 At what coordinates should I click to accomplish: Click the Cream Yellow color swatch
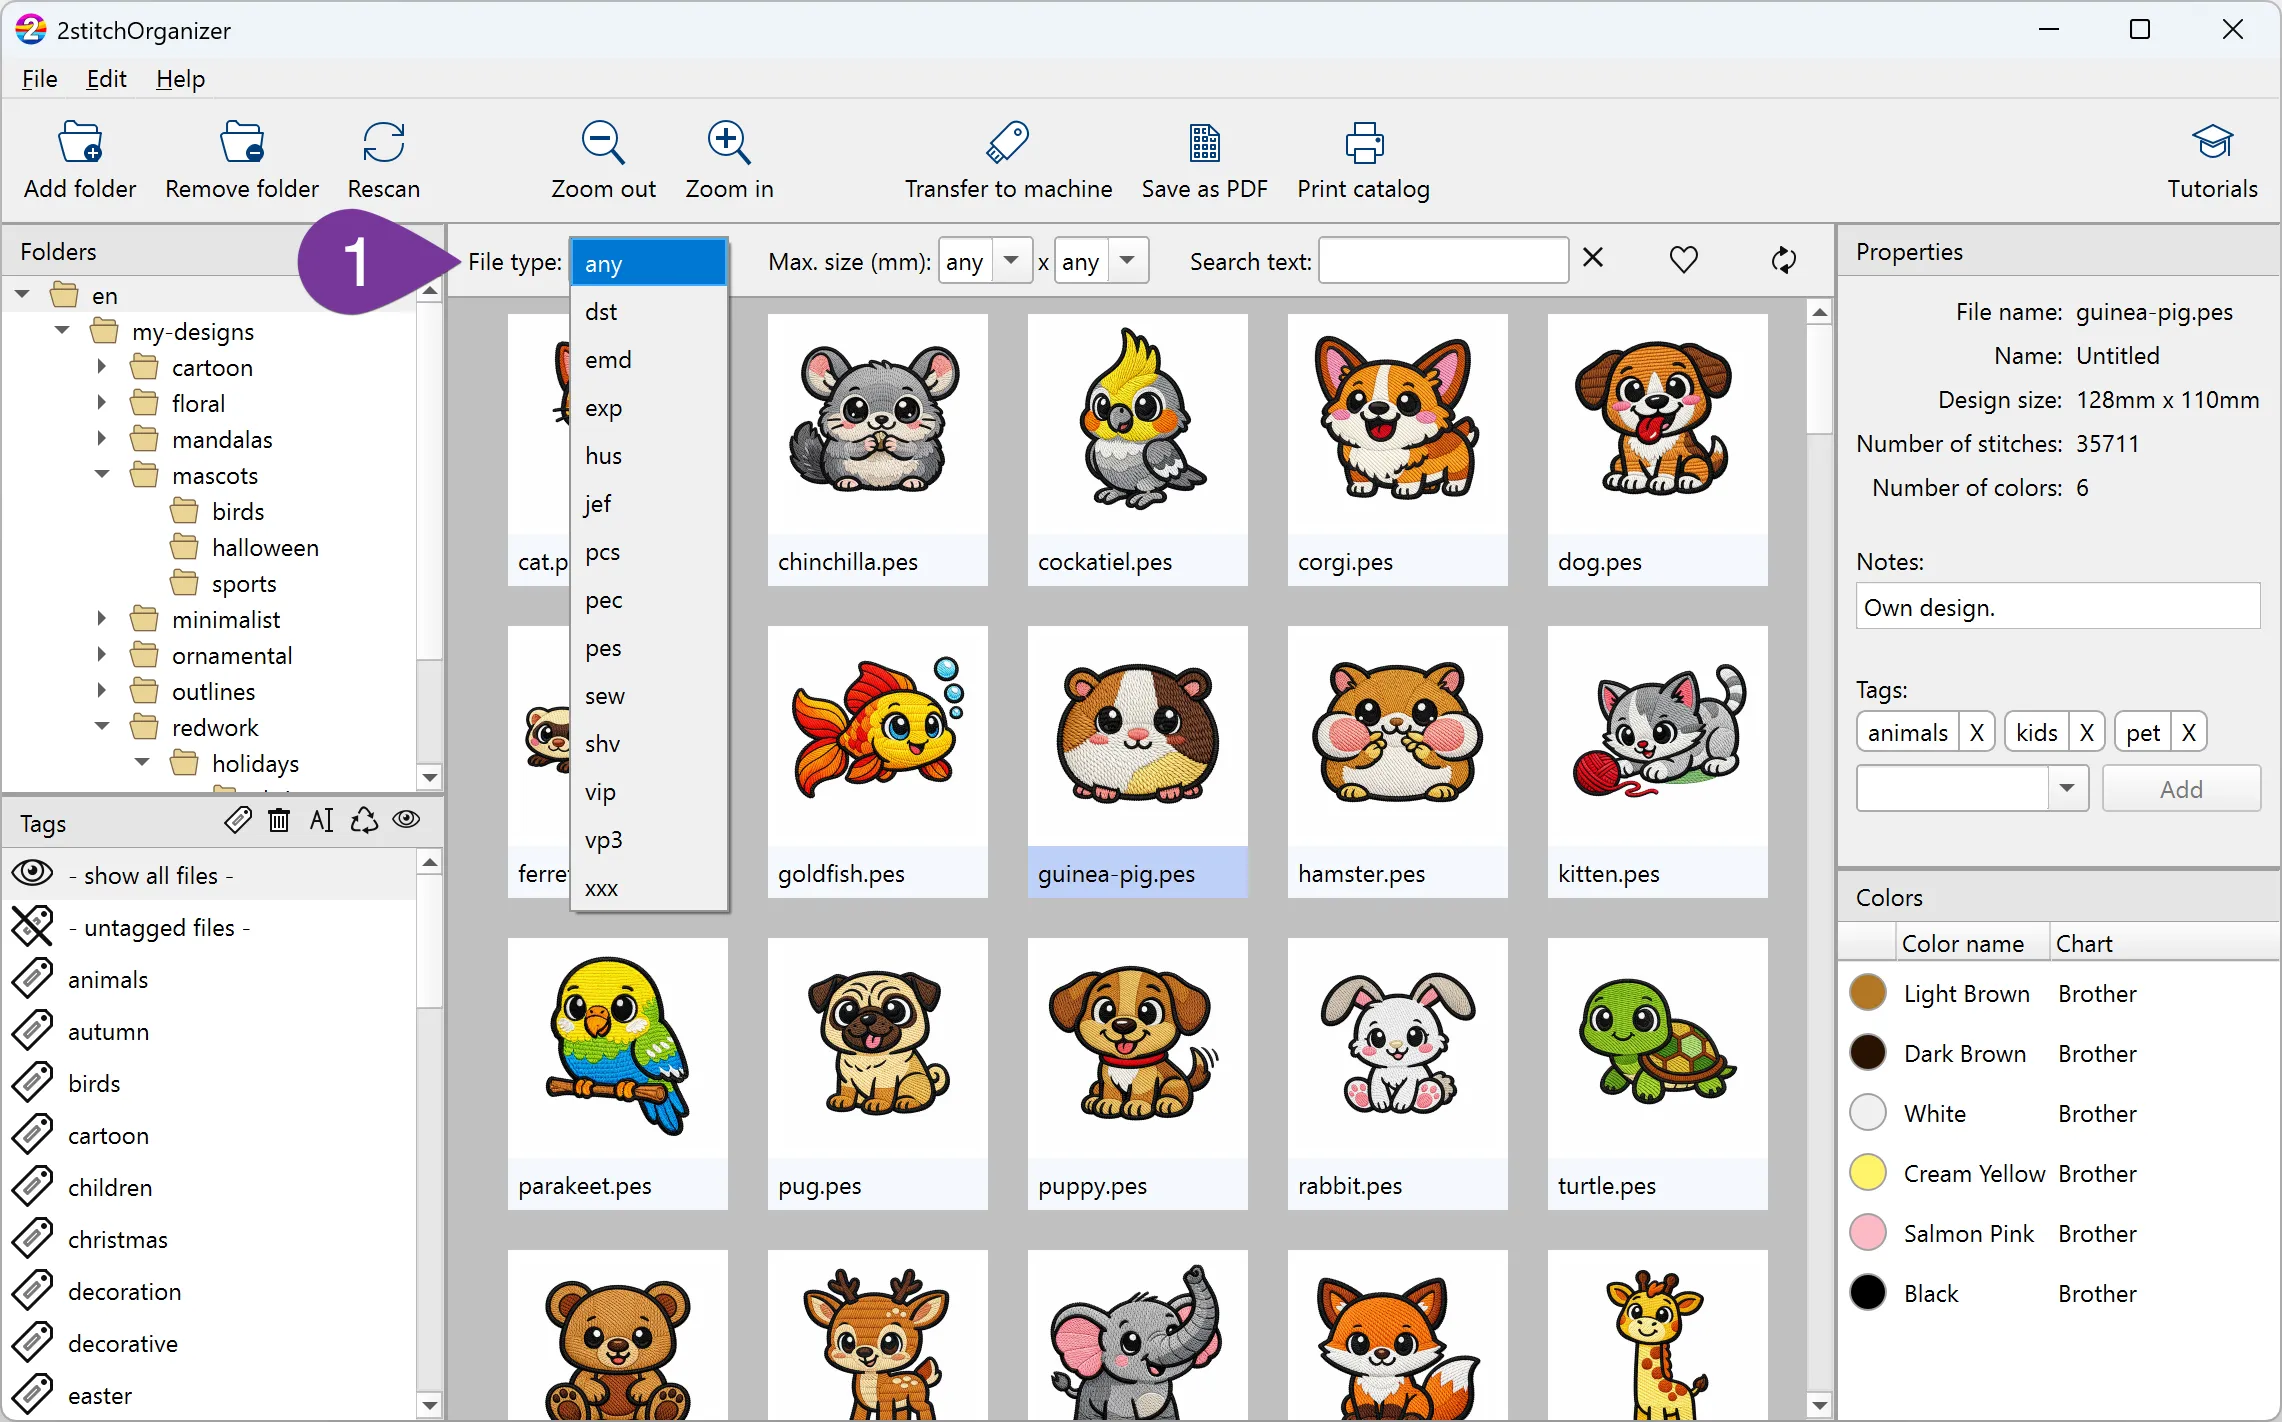click(1868, 1173)
